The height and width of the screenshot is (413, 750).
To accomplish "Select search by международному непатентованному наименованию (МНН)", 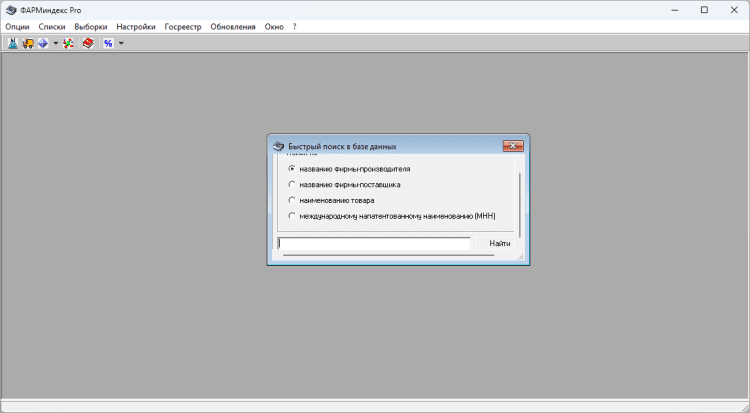I will pyautogui.click(x=392, y=216).
